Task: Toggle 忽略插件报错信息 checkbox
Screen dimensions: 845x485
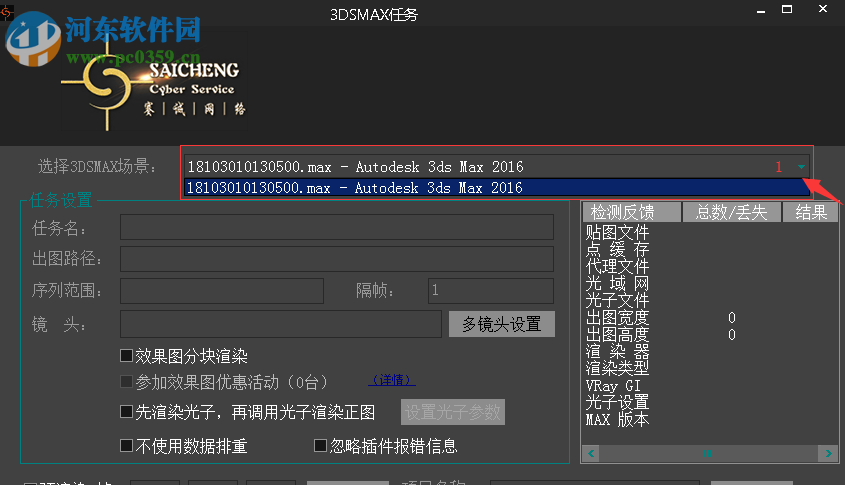Action: coord(320,446)
